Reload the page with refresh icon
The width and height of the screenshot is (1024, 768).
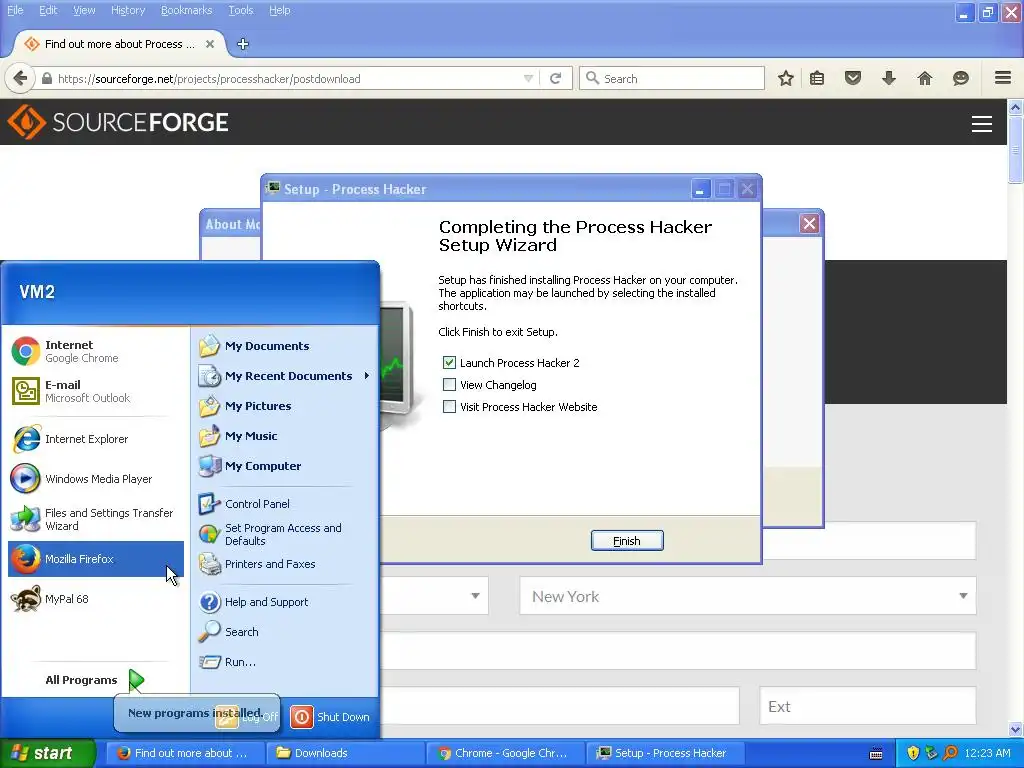(x=556, y=78)
